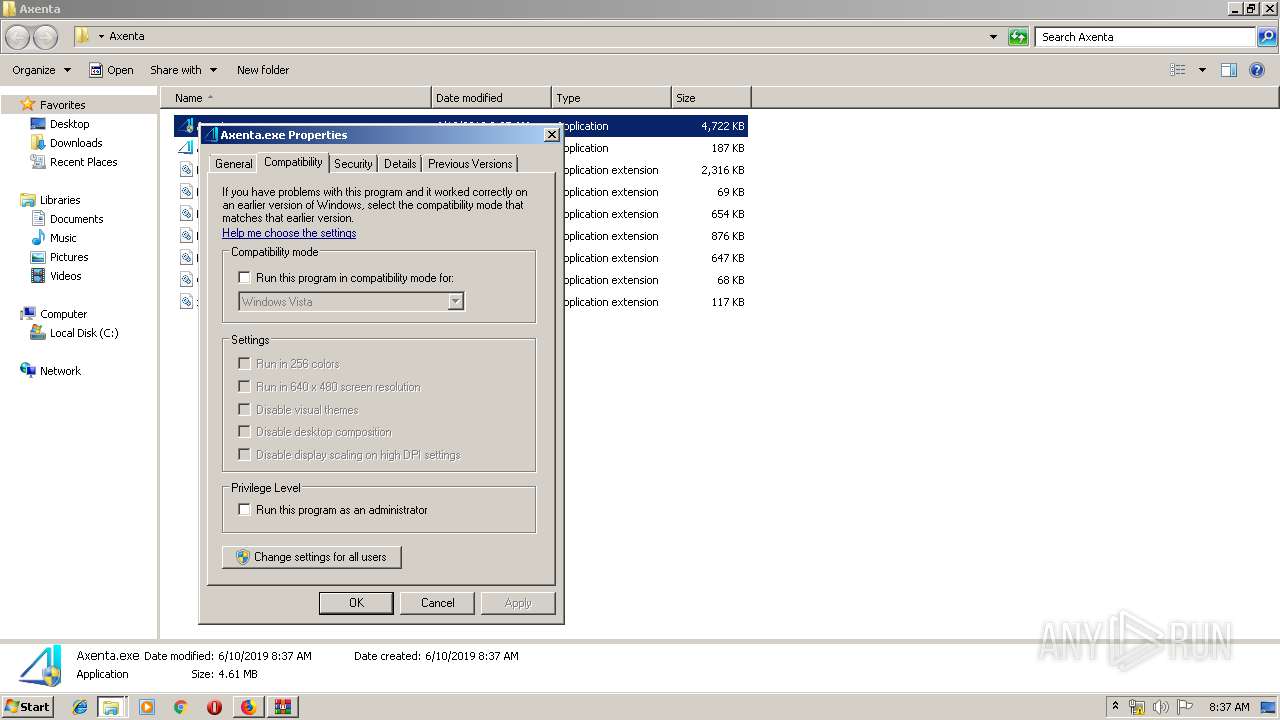Select Computer in the navigation pane

(63, 314)
